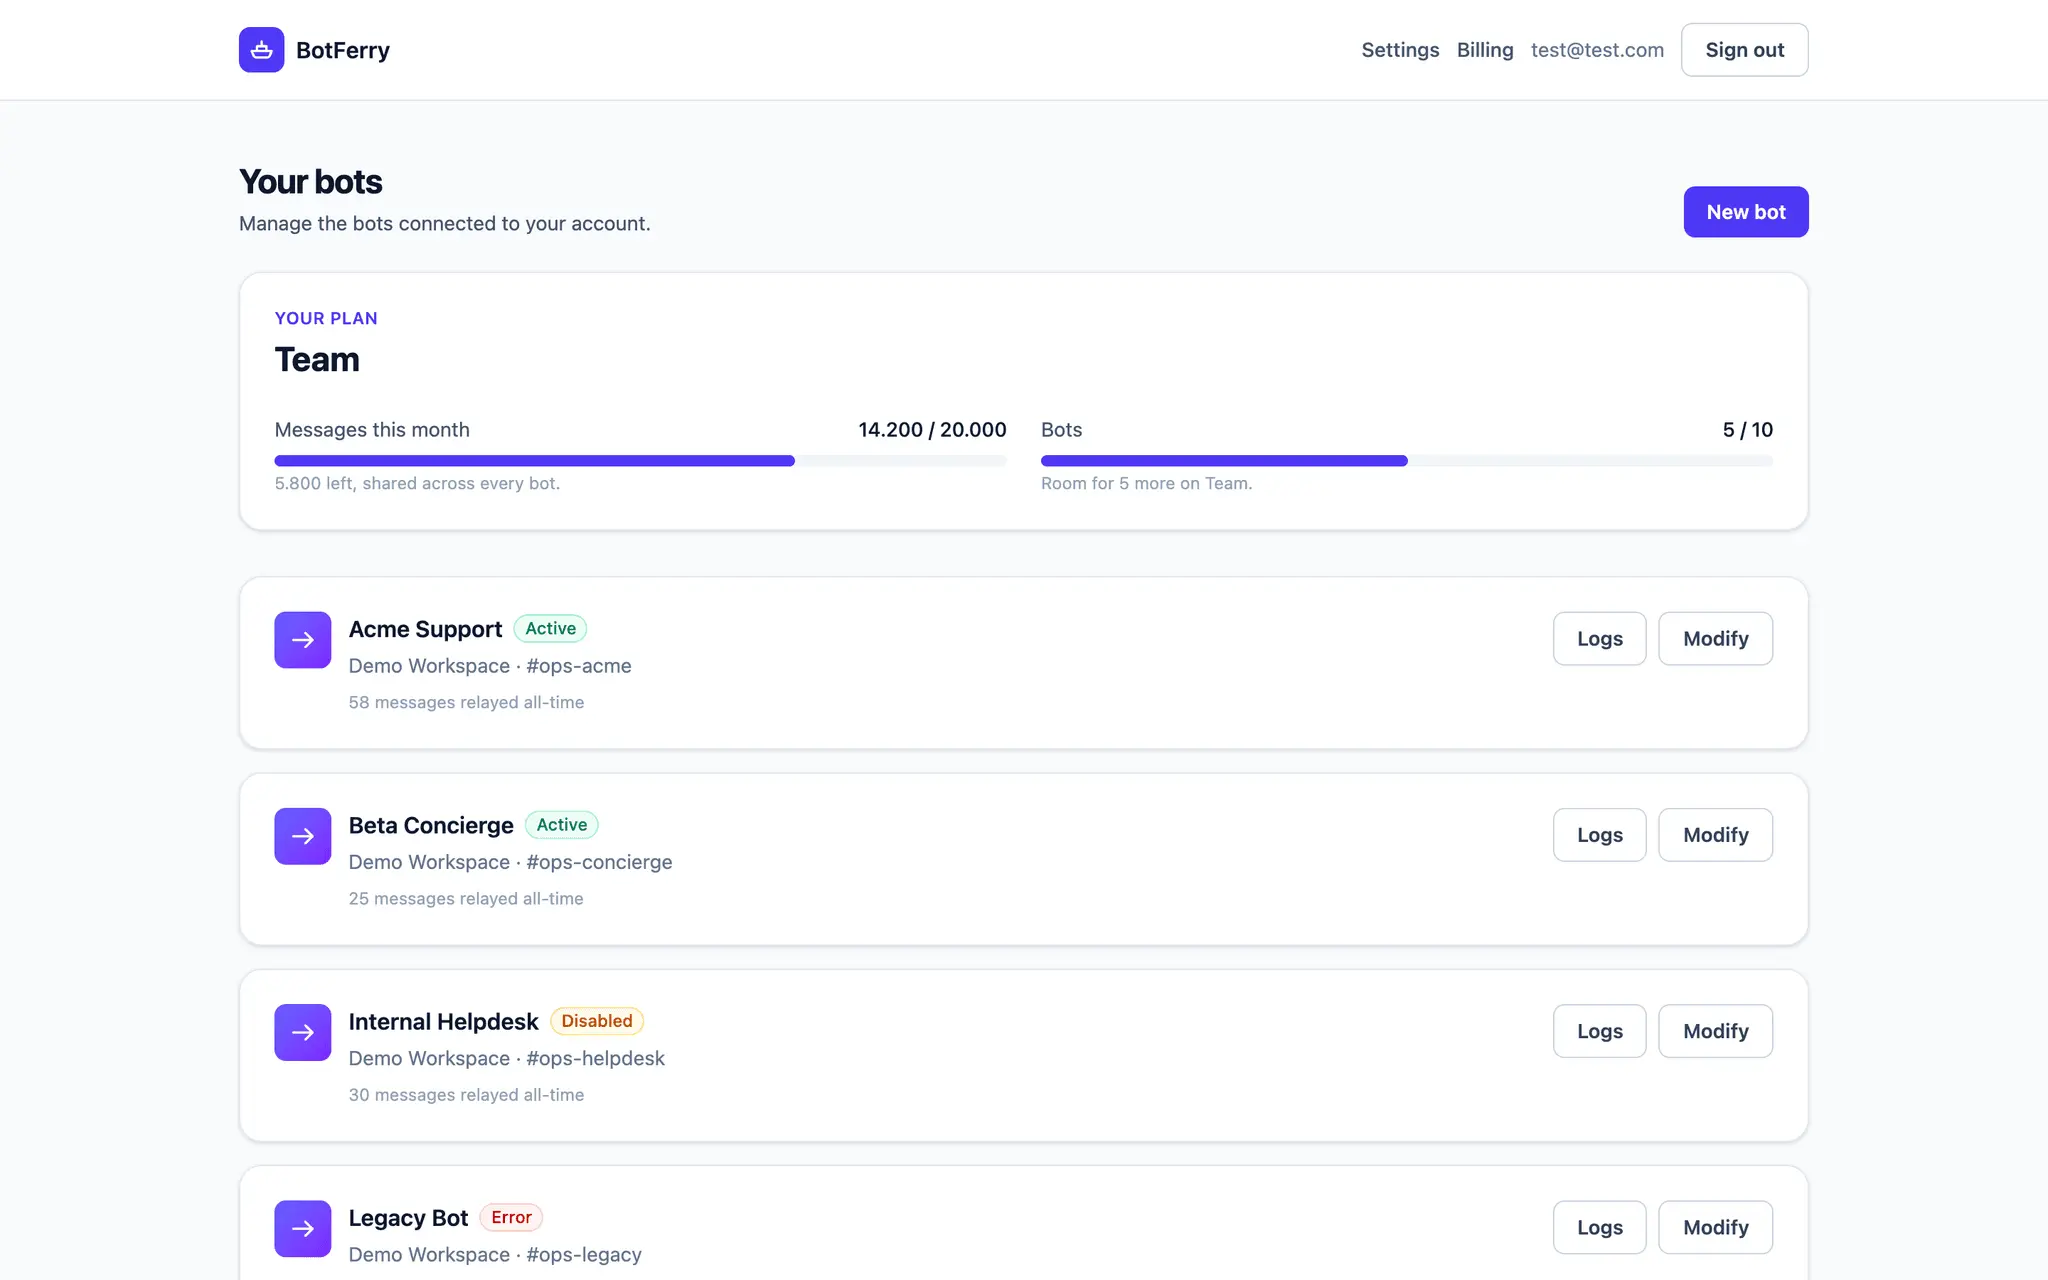Viewport: 2048px width, 1280px height.
Task: Click the 14.200 / 20.000 message count
Action: (932, 430)
